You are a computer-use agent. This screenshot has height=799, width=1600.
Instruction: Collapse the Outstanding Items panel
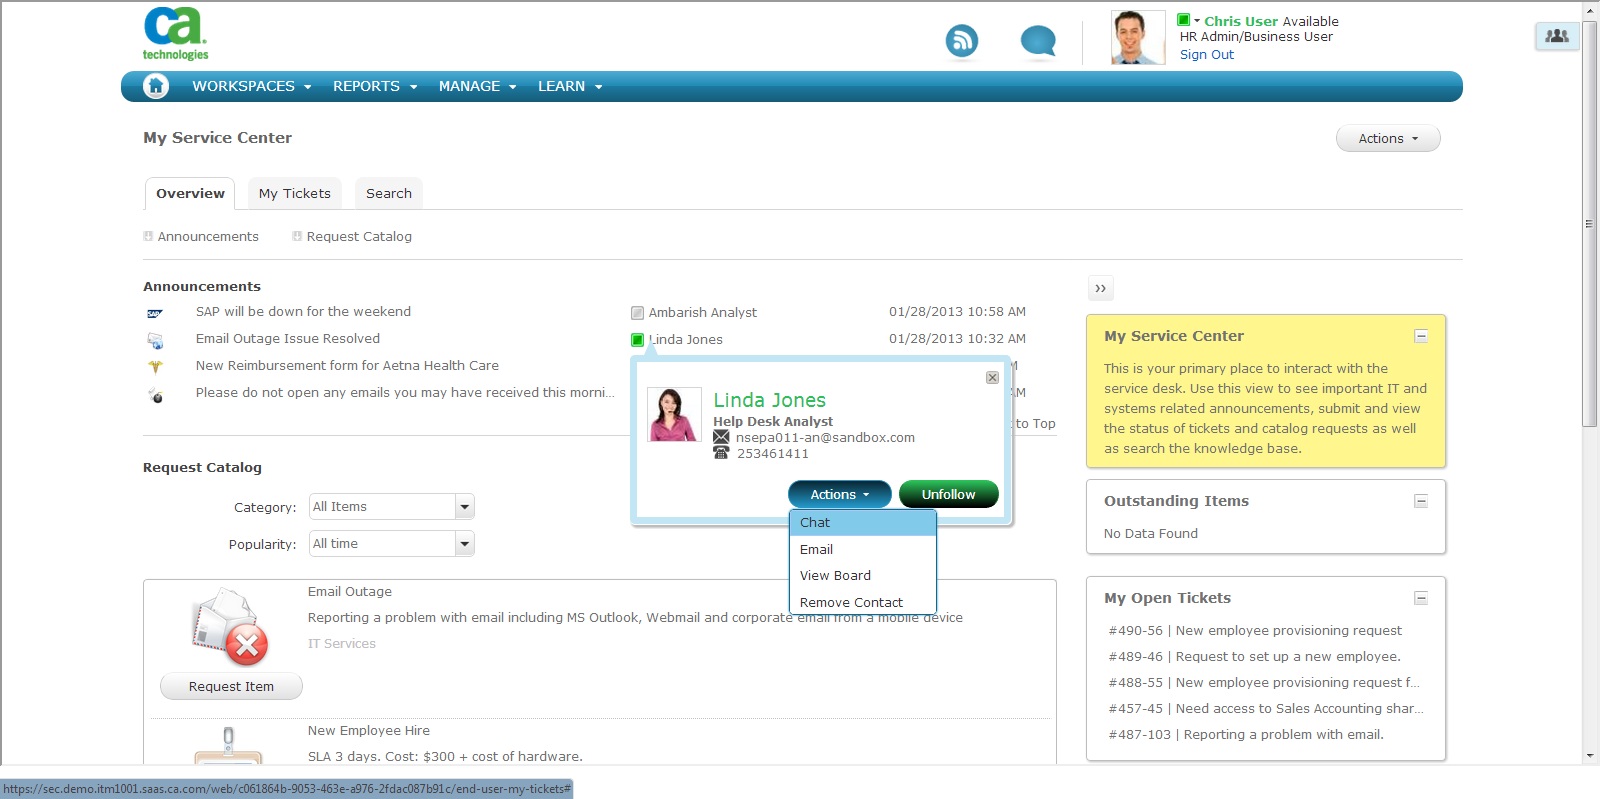(x=1421, y=501)
